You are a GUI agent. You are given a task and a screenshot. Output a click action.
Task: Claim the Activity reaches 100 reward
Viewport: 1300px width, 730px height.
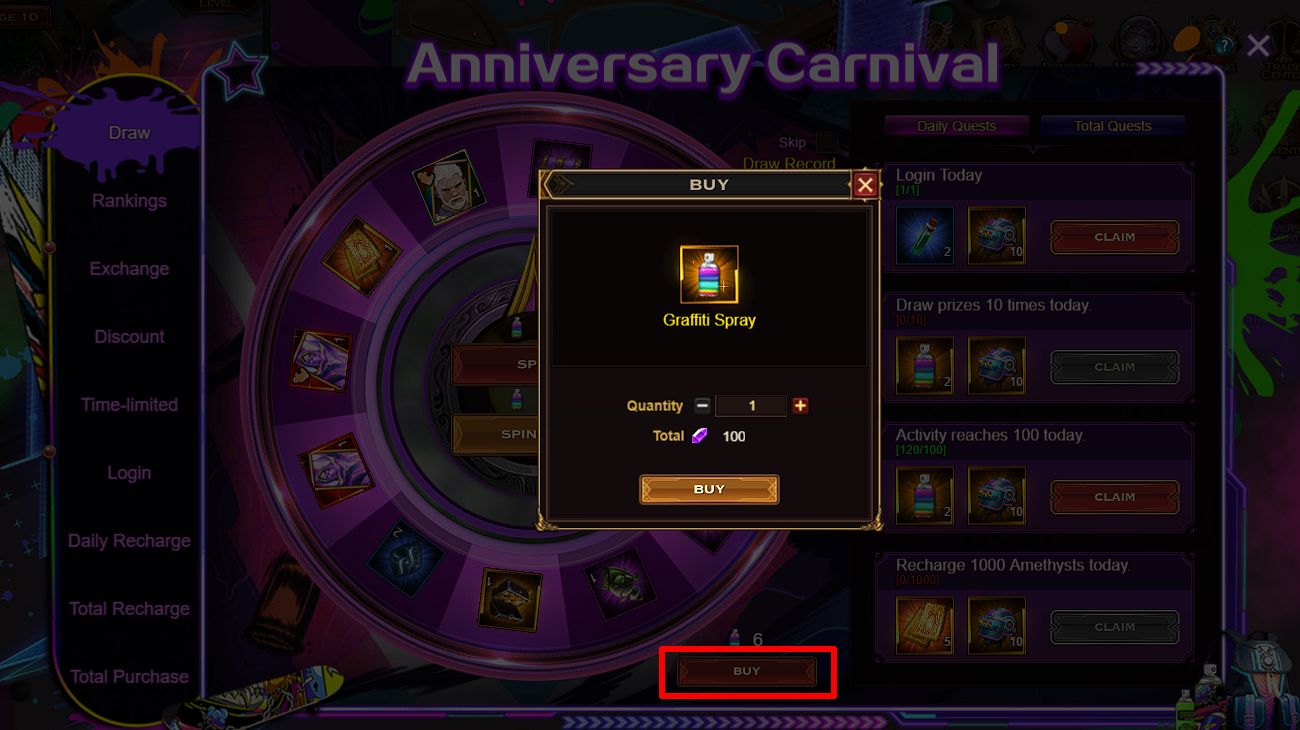pos(1114,497)
